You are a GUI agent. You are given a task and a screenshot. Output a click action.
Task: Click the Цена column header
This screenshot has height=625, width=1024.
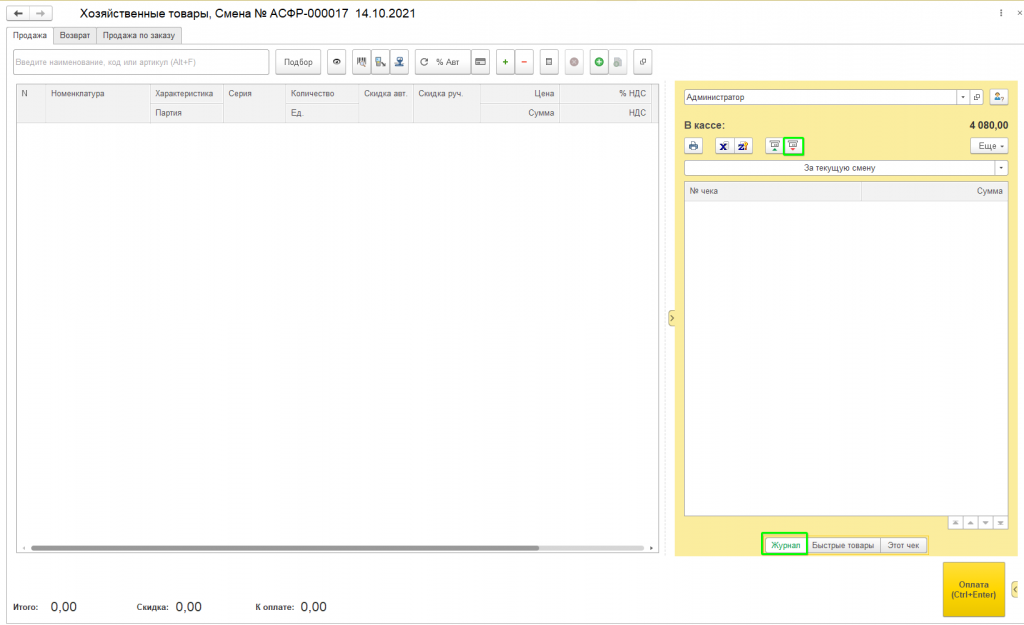pos(520,93)
